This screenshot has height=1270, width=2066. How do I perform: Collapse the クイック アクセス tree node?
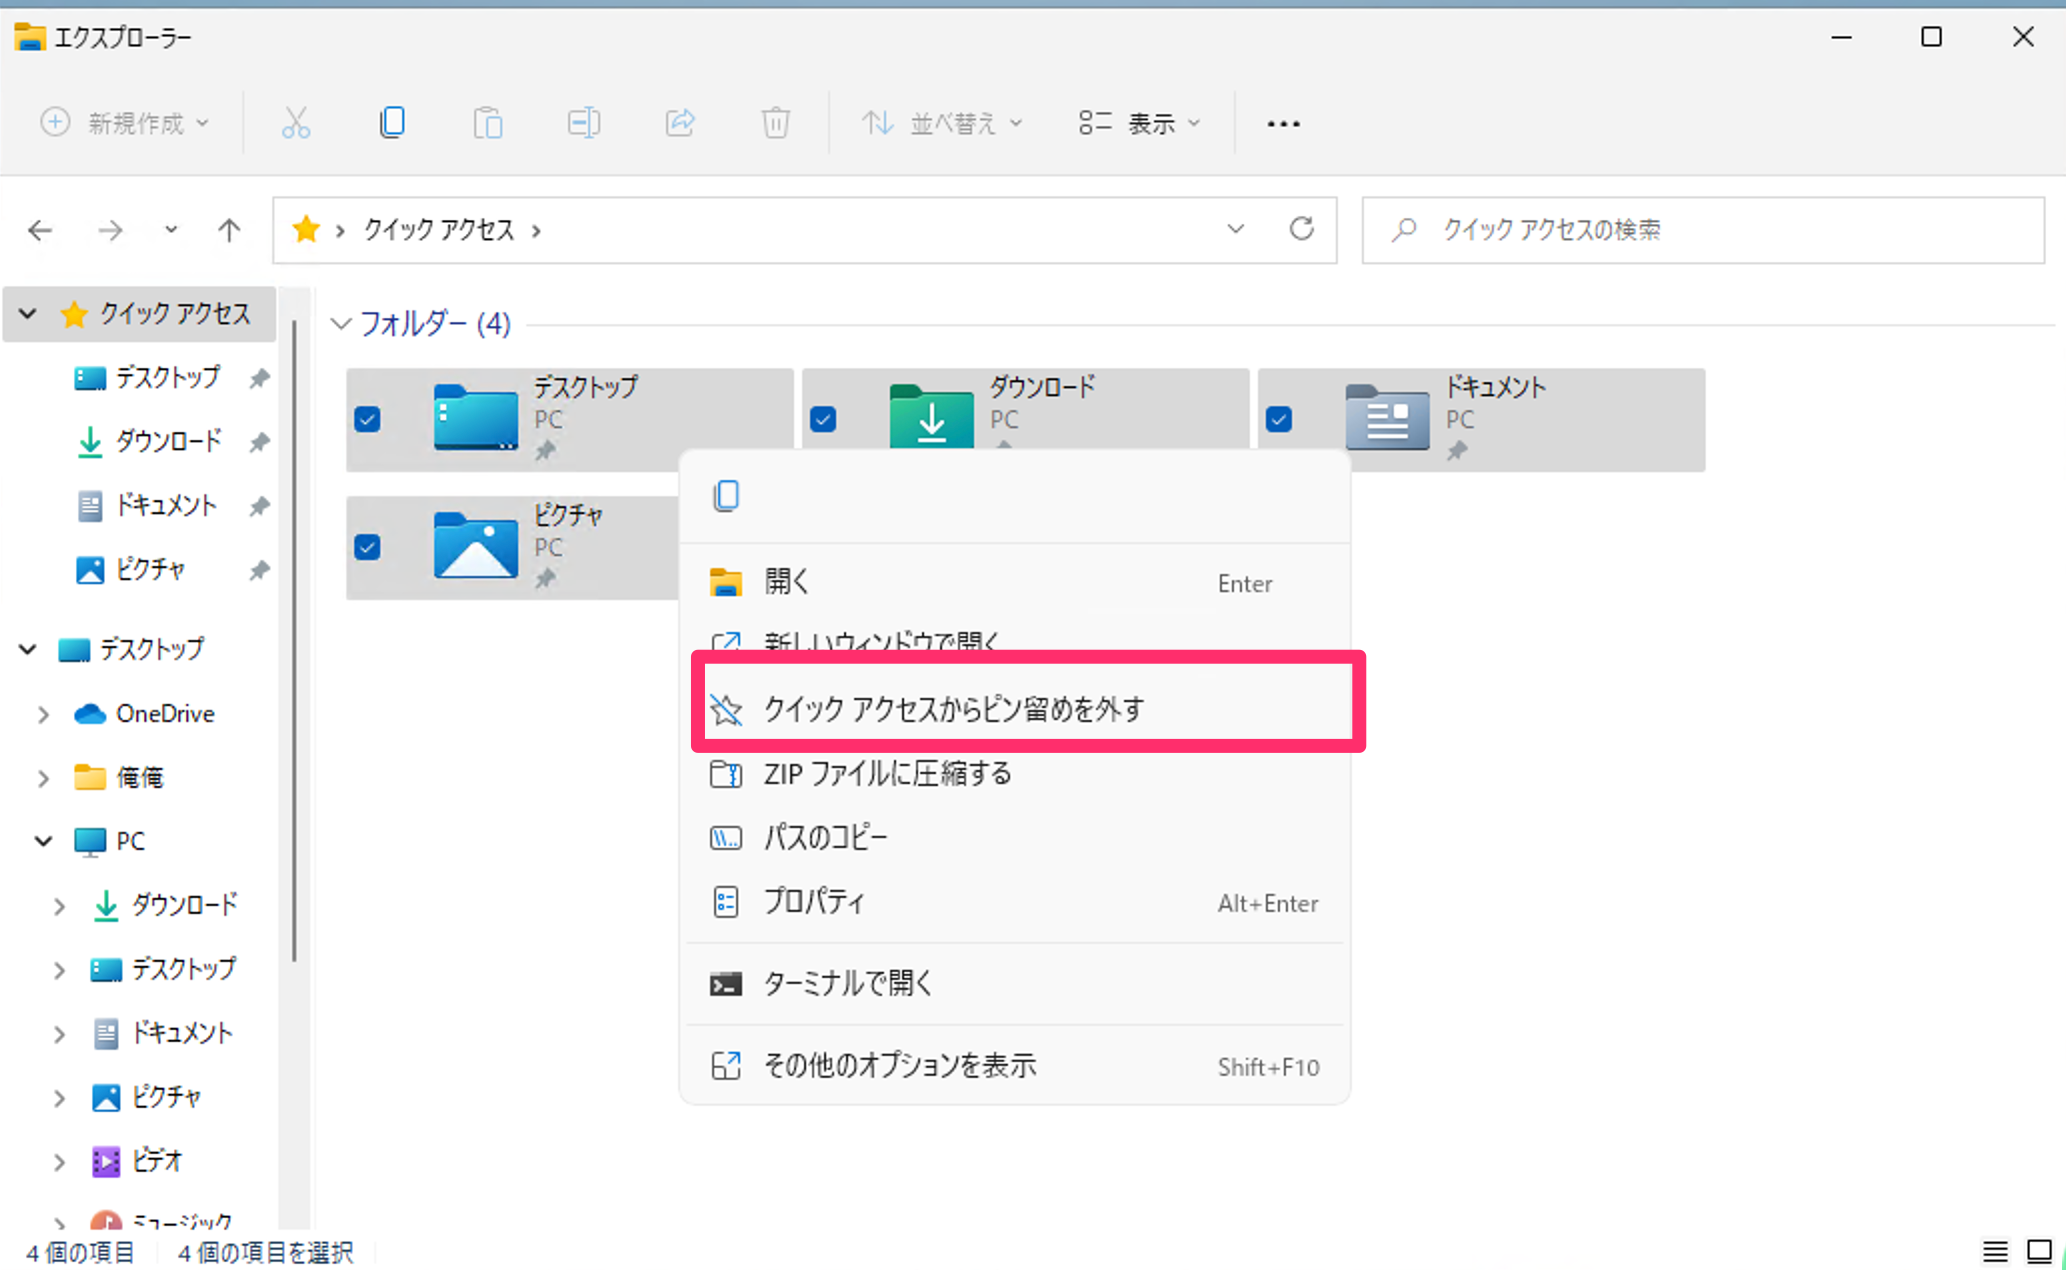(28, 314)
